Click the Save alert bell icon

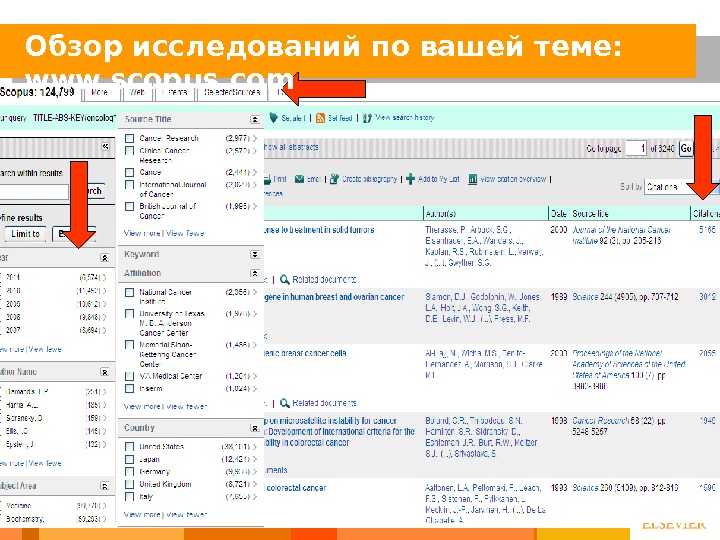tap(274, 118)
